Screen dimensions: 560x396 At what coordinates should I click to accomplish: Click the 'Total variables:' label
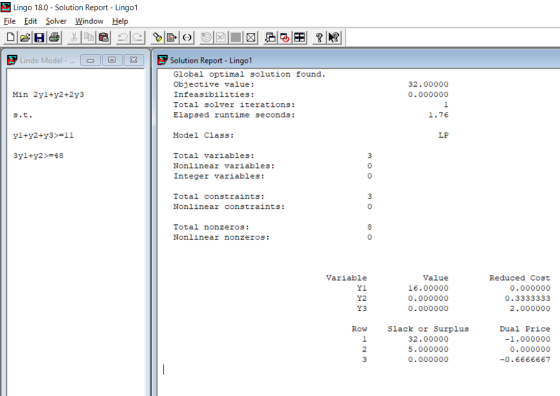point(214,156)
